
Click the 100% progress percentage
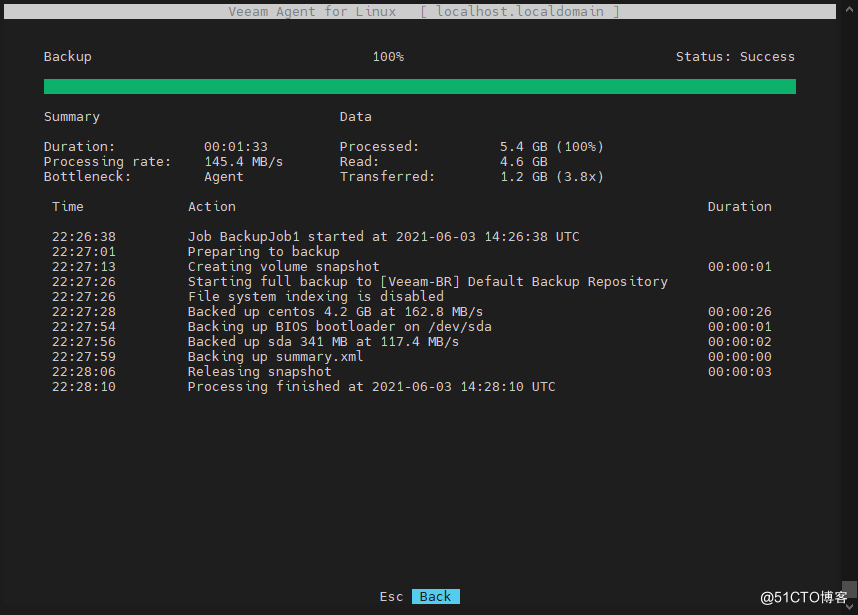click(388, 56)
